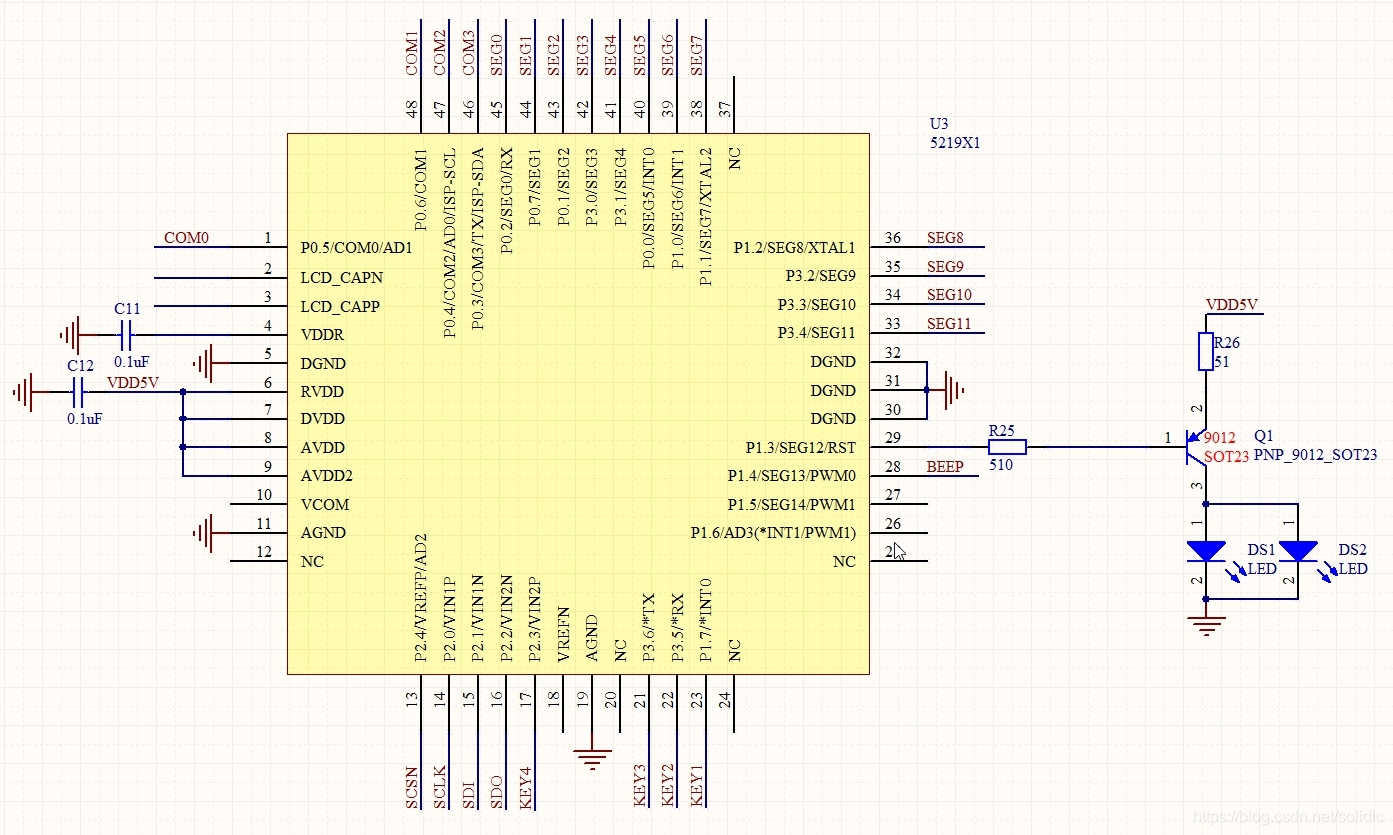Select ground symbol below pin 19
Viewport: 1393px width, 835px height.
pos(593,758)
